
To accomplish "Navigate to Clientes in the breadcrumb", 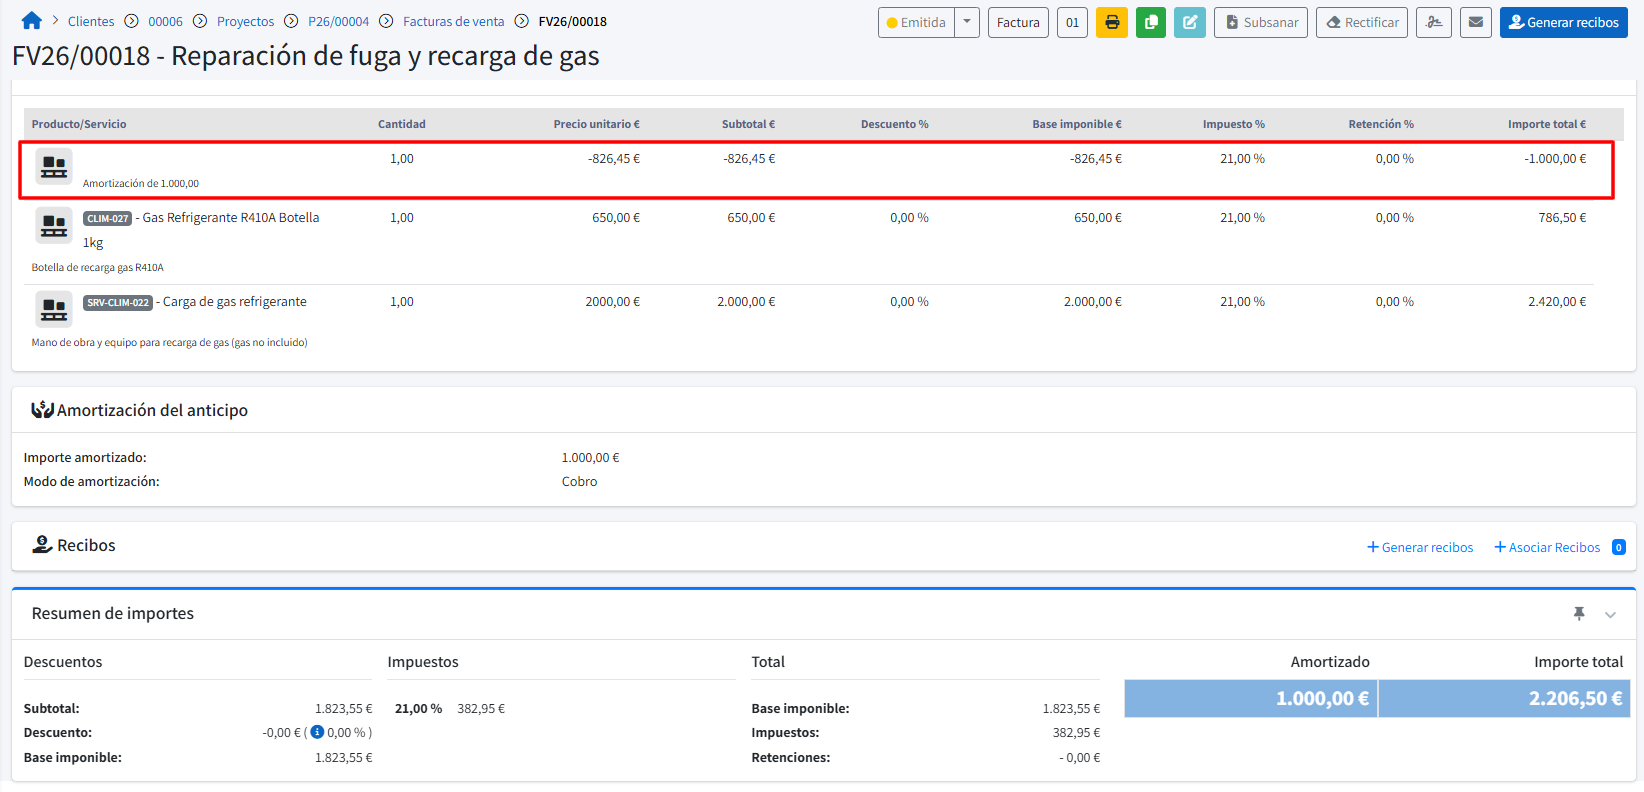I will tap(91, 21).
